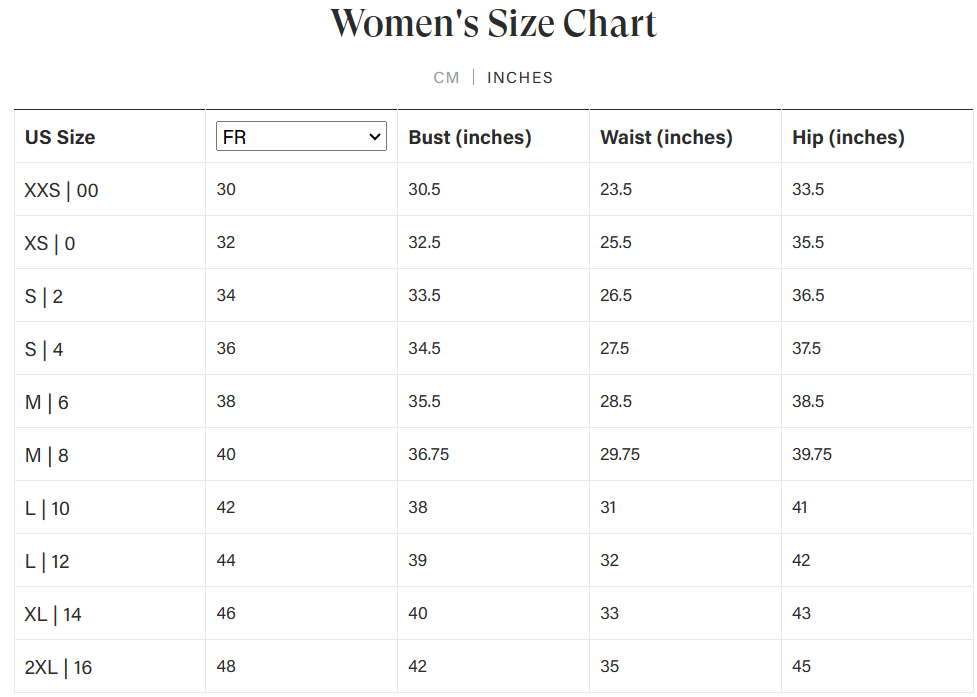Select the S | 2 size row label
Image resolution: width=977 pixels, height=697 pixels.
(44, 296)
